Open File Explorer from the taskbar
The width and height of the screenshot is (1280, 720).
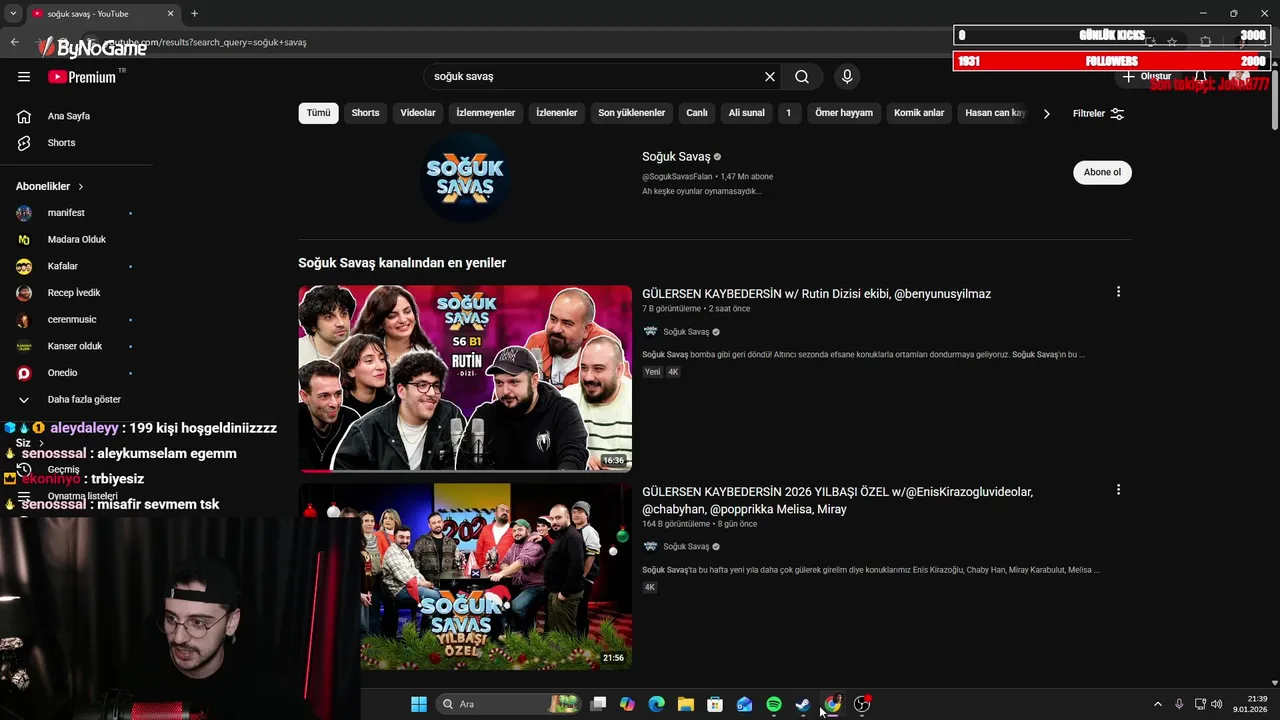click(685, 704)
